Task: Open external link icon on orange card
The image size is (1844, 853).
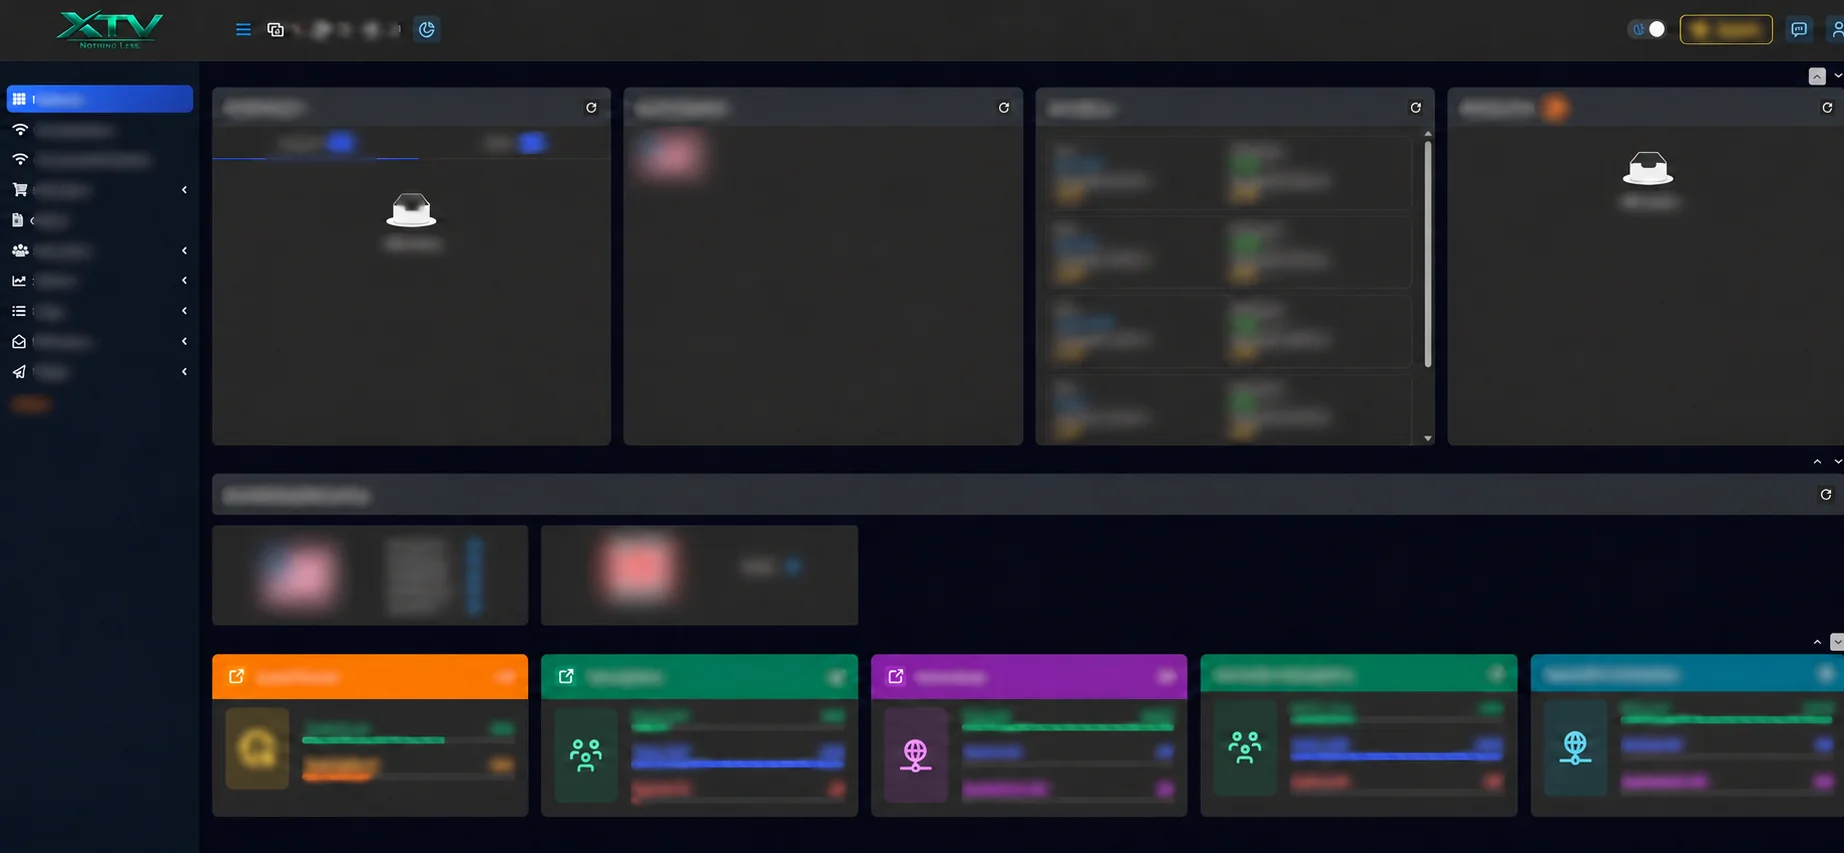Action: pyautogui.click(x=236, y=677)
